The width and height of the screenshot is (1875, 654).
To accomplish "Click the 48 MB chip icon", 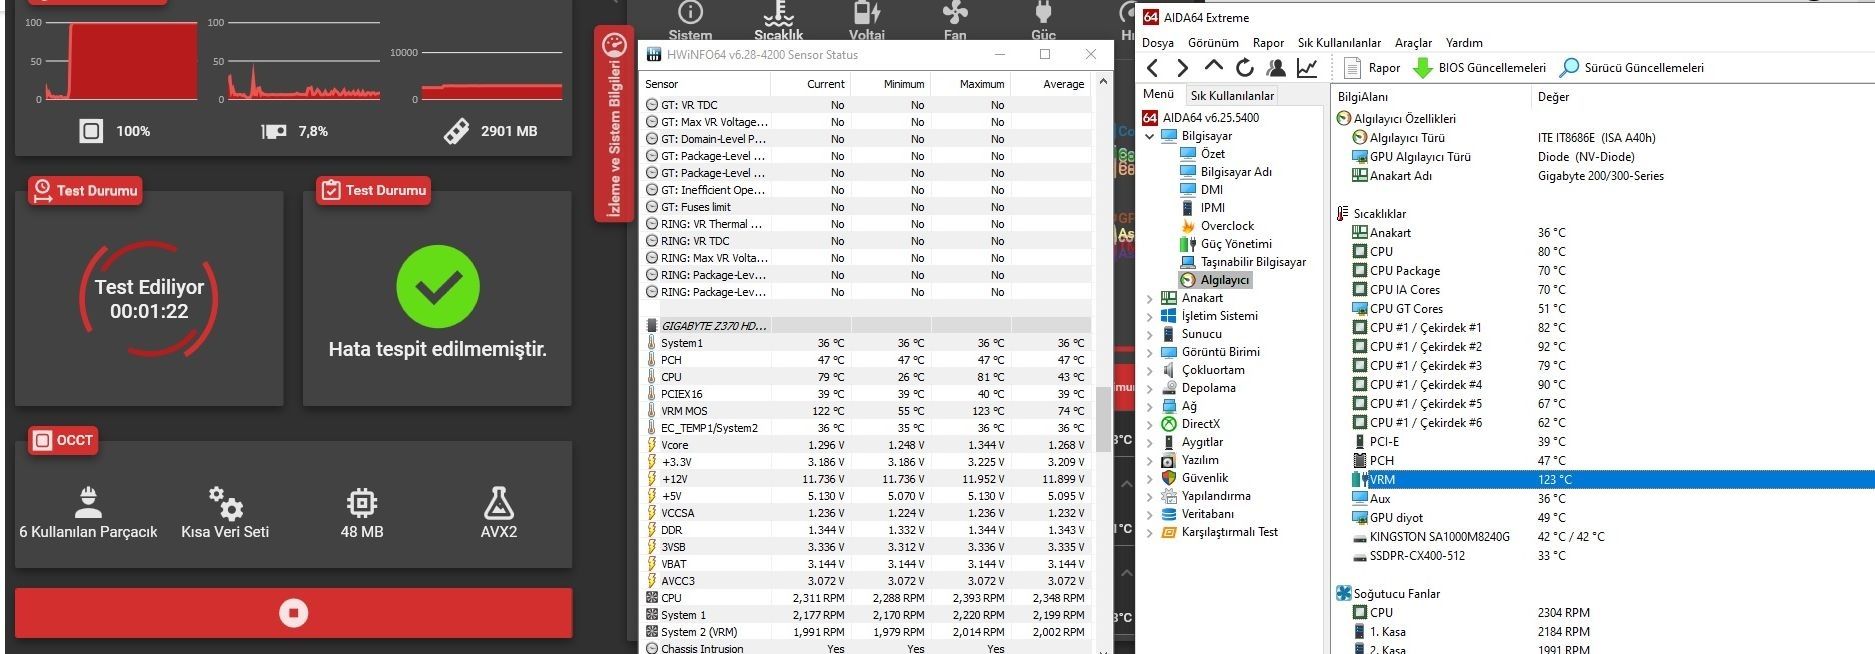I will point(361,502).
